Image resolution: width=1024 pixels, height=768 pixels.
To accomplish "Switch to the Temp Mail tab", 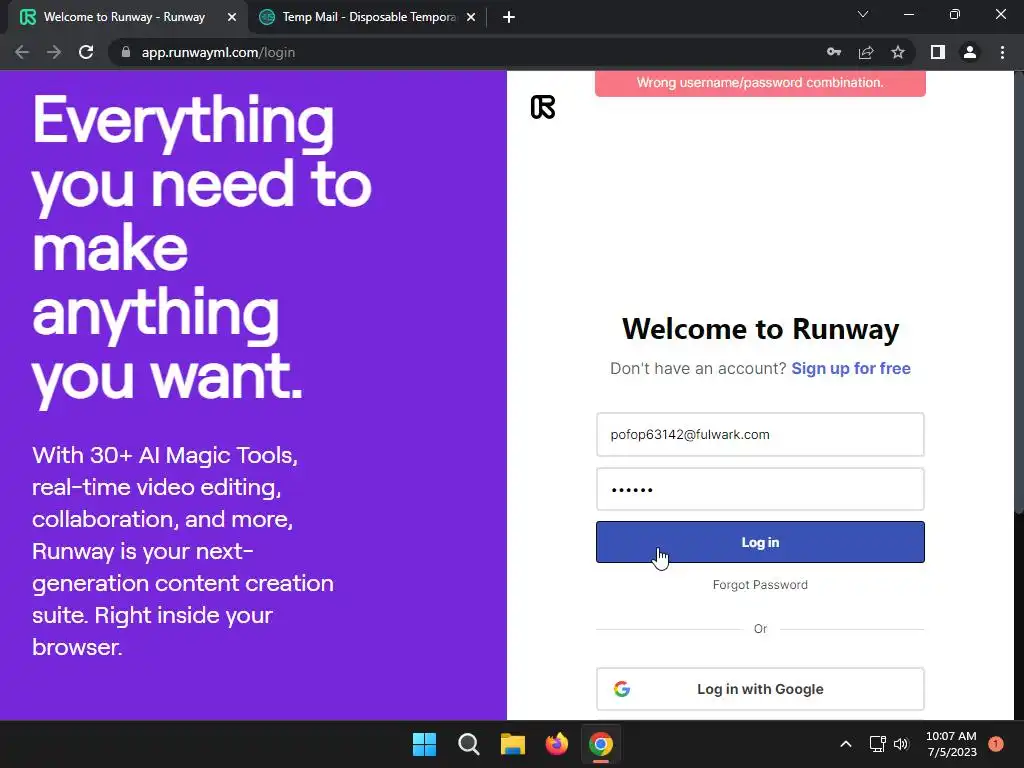I will pyautogui.click(x=368, y=18).
